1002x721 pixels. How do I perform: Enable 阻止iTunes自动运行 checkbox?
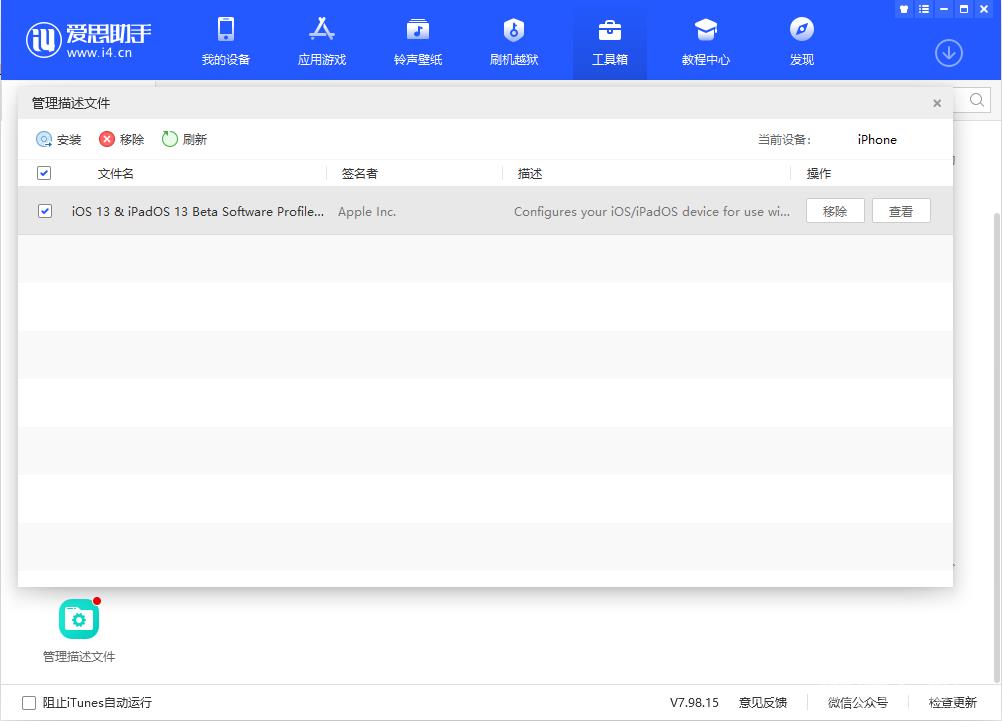(29, 703)
